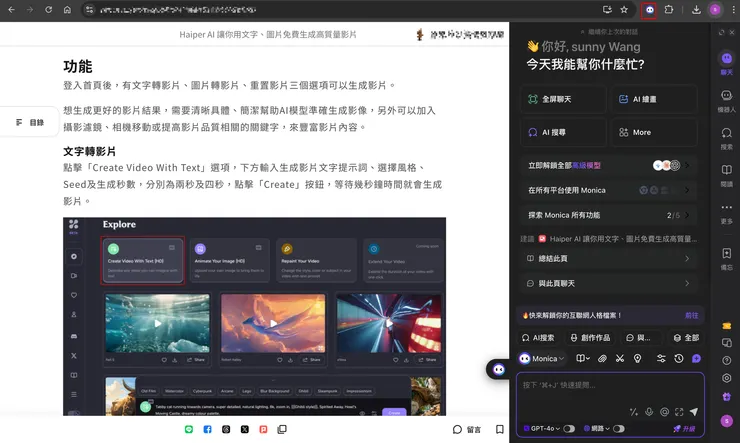Open the 閱讀 reading tab in Monica sidebar

pos(727,176)
